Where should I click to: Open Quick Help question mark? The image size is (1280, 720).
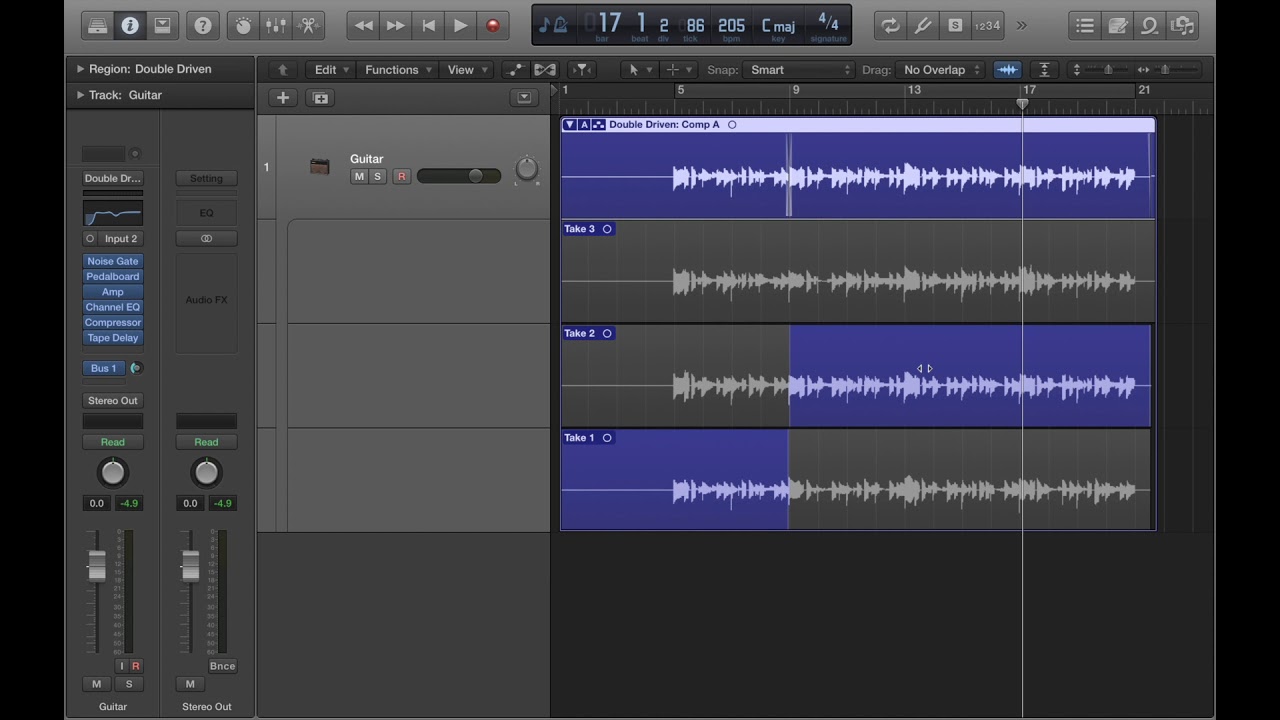pyautogui.click(x=203, y=26)
